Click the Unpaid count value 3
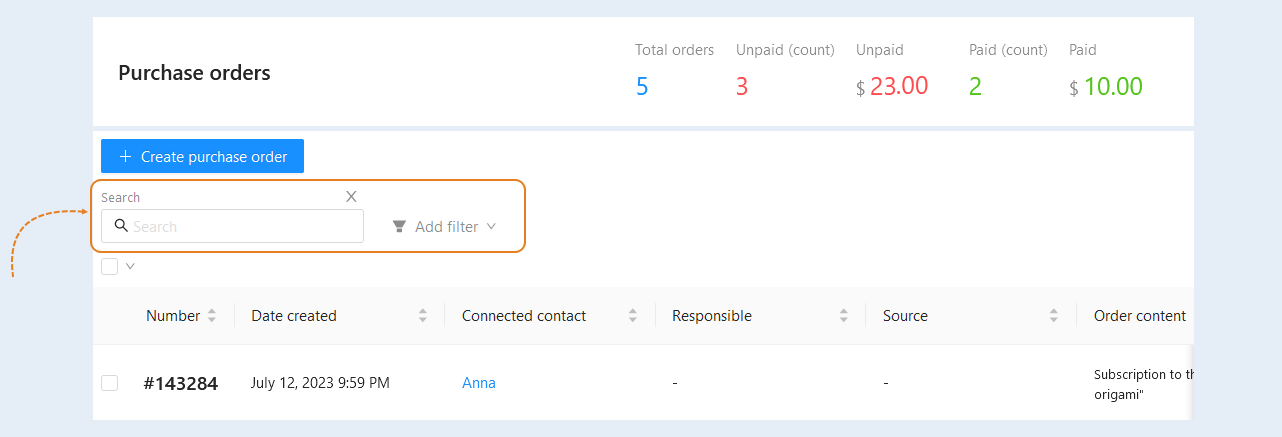 coord(742,86)
